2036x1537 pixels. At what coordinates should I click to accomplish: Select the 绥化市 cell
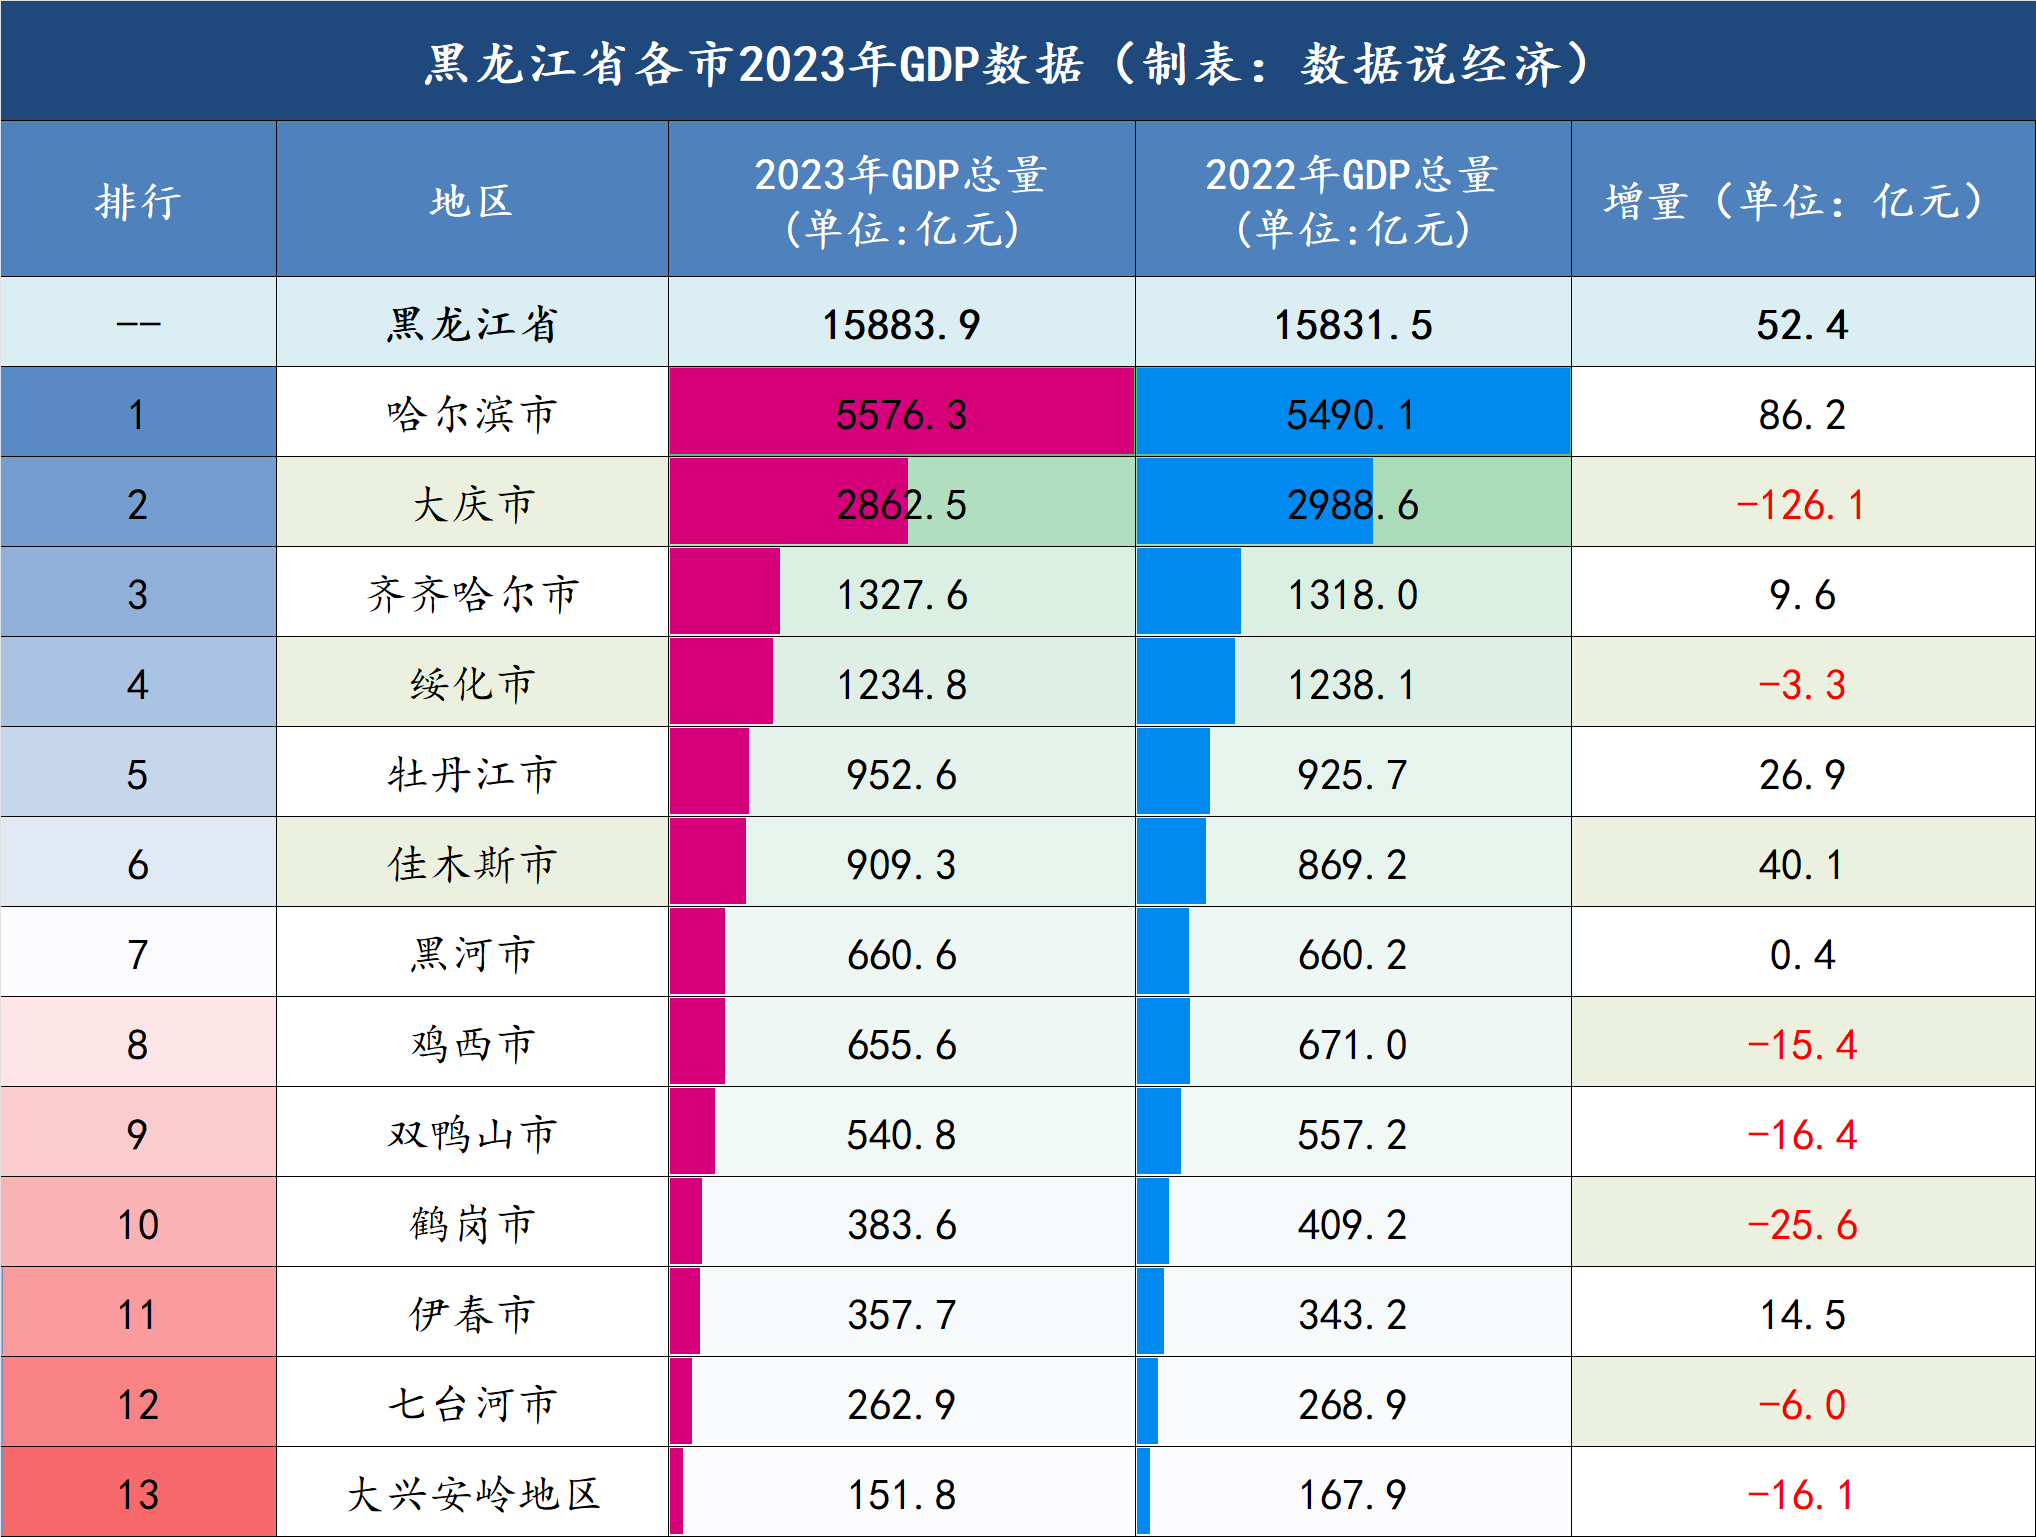(x=472, y=684)
